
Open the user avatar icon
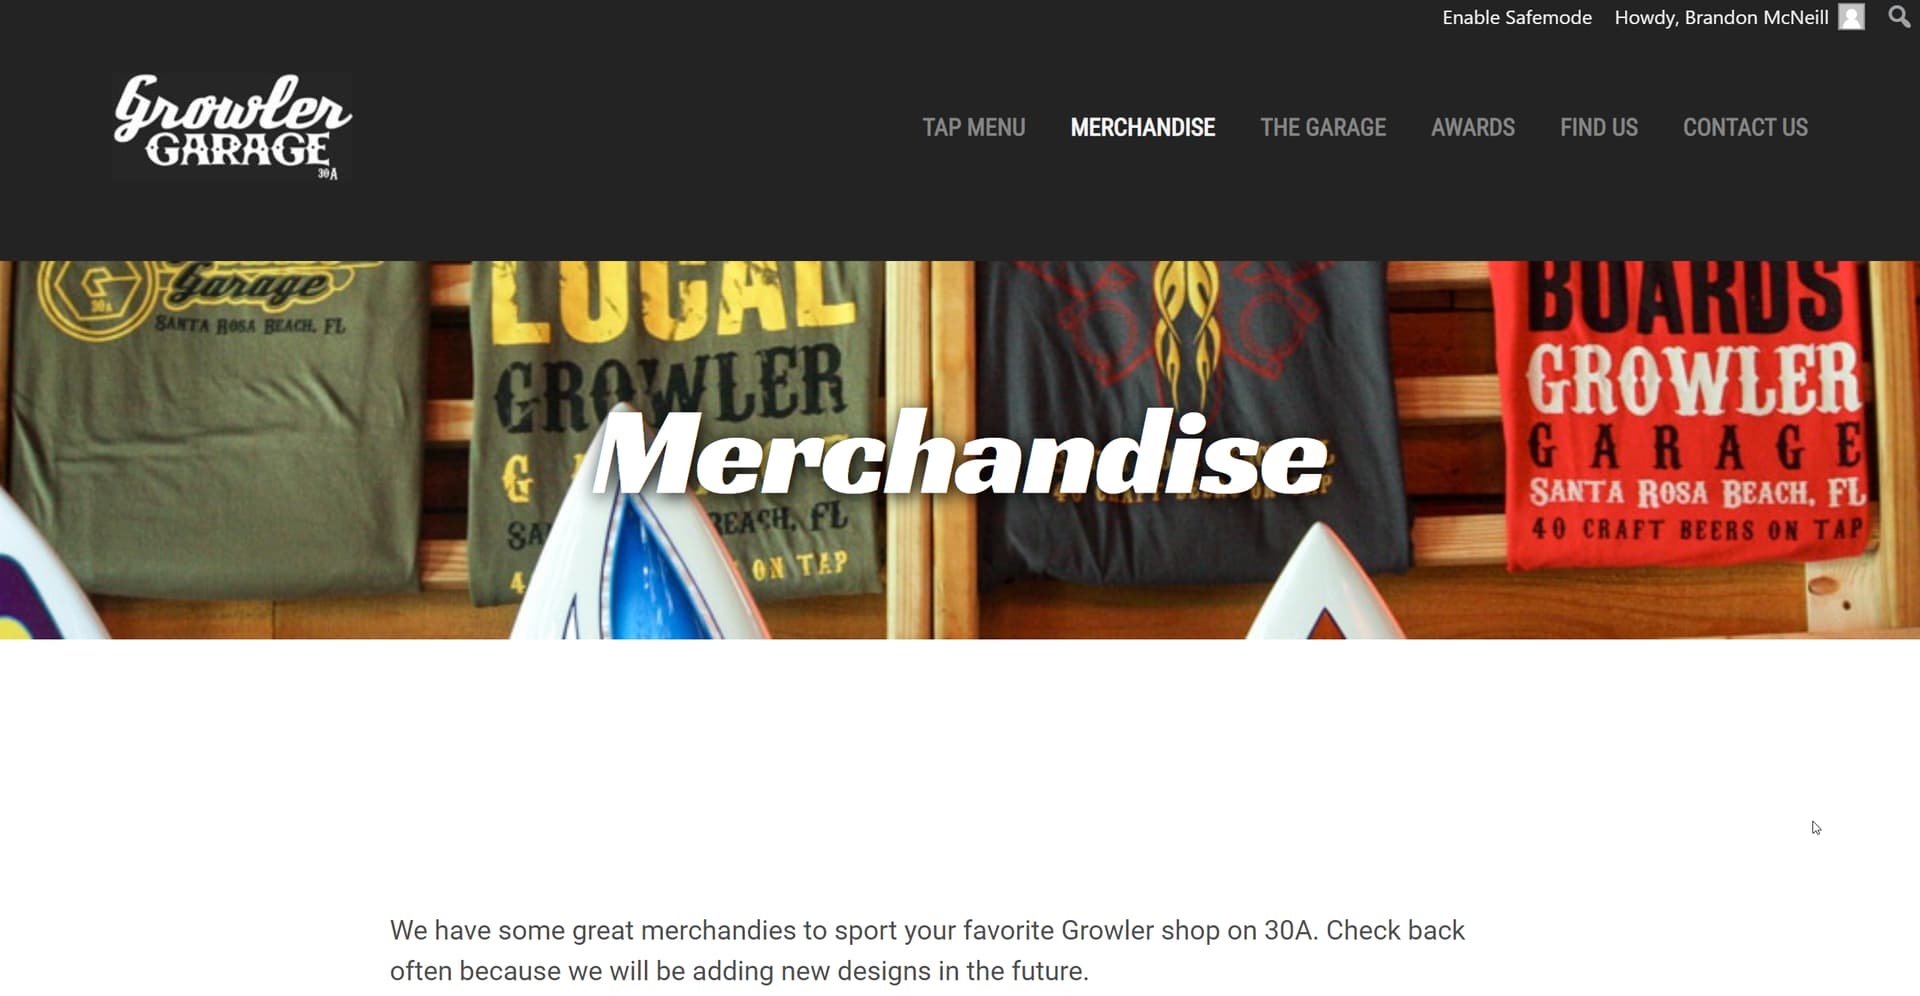coord(1851,17)
